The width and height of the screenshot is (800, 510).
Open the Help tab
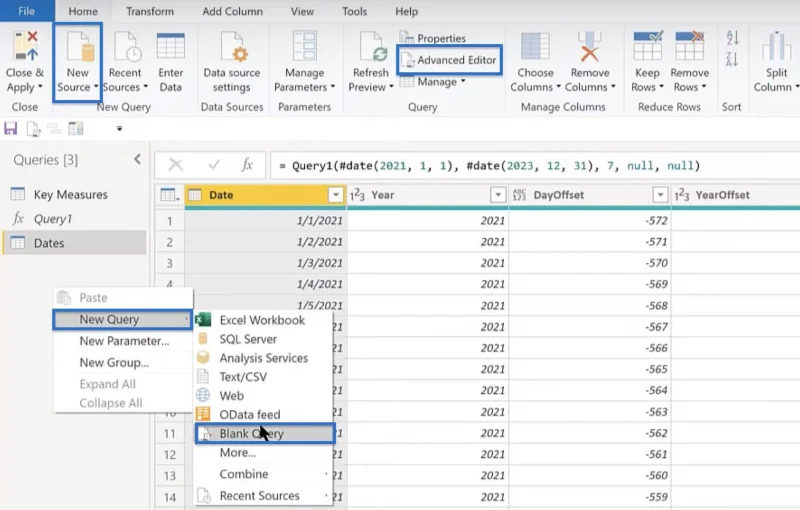click(406, 11)
